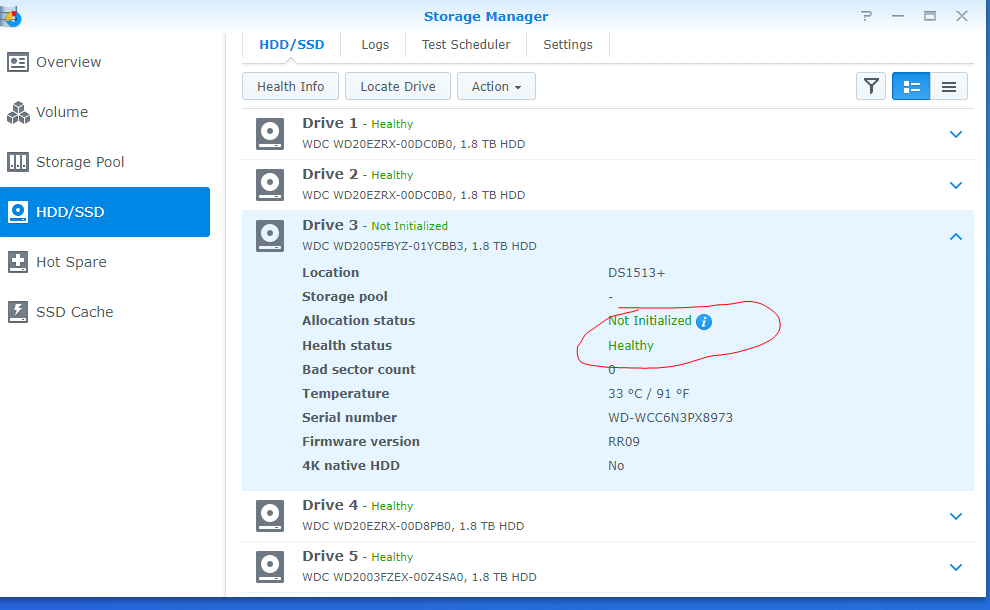Open the Action dropdown menu

coord(496,86)
